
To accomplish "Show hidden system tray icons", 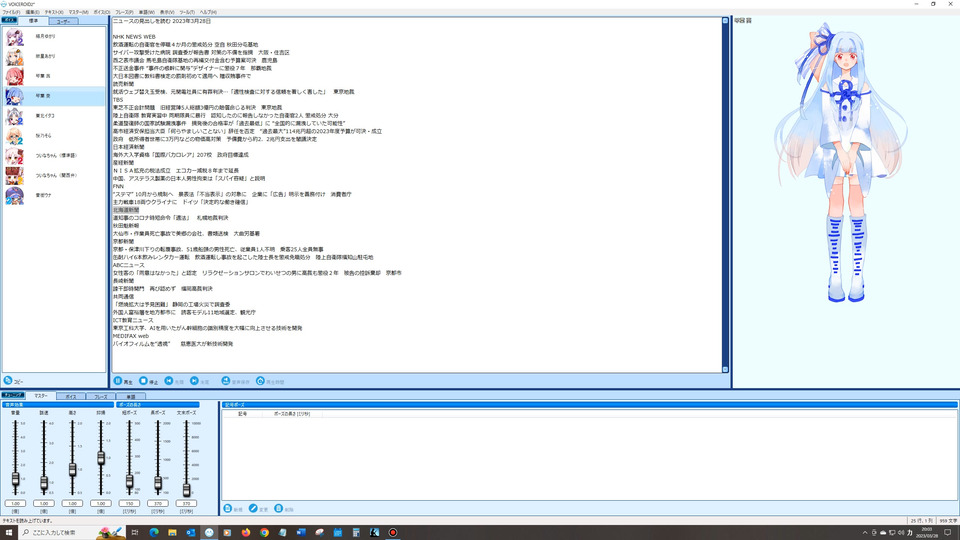I will click(x=864, y=533).
